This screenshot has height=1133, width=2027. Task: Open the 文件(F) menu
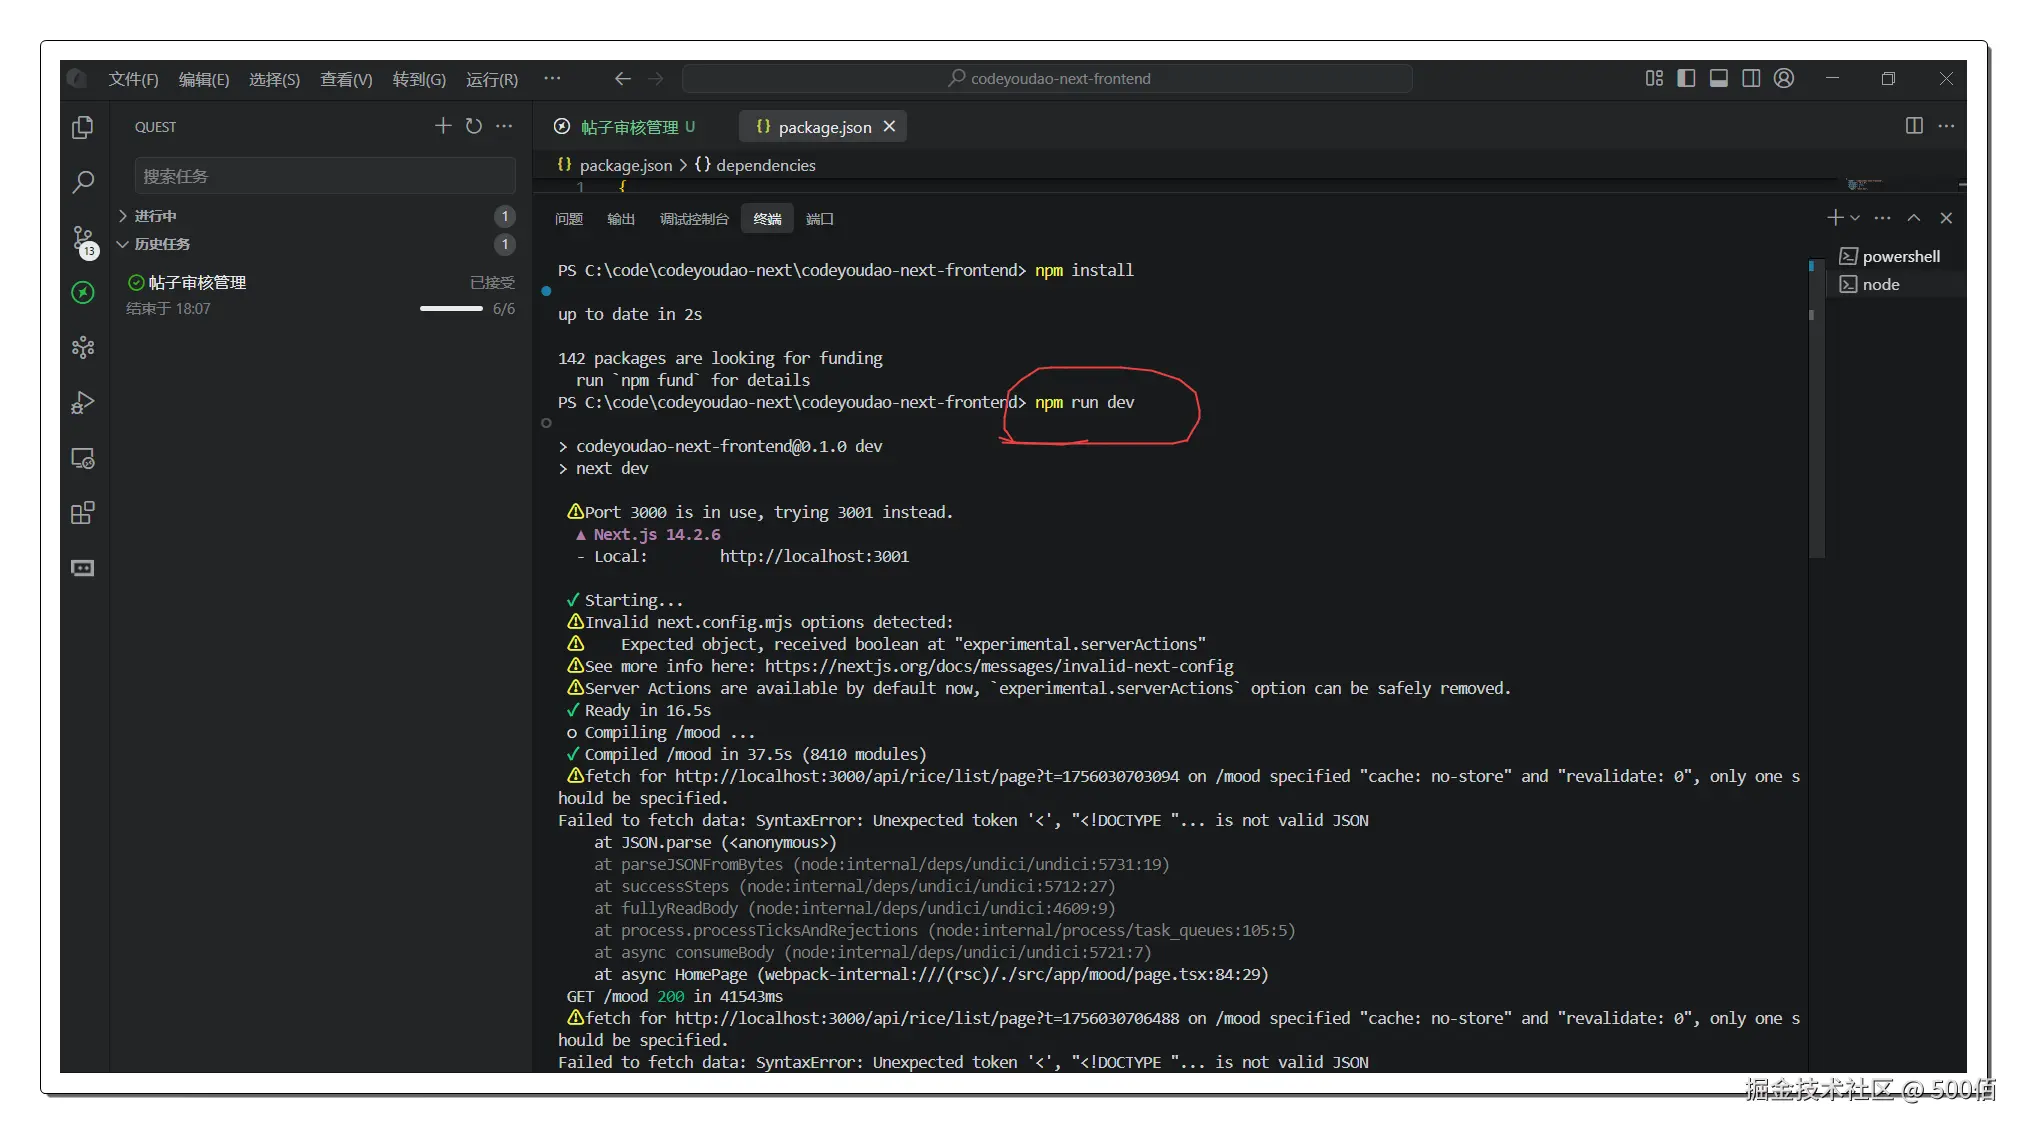[133, 79]
